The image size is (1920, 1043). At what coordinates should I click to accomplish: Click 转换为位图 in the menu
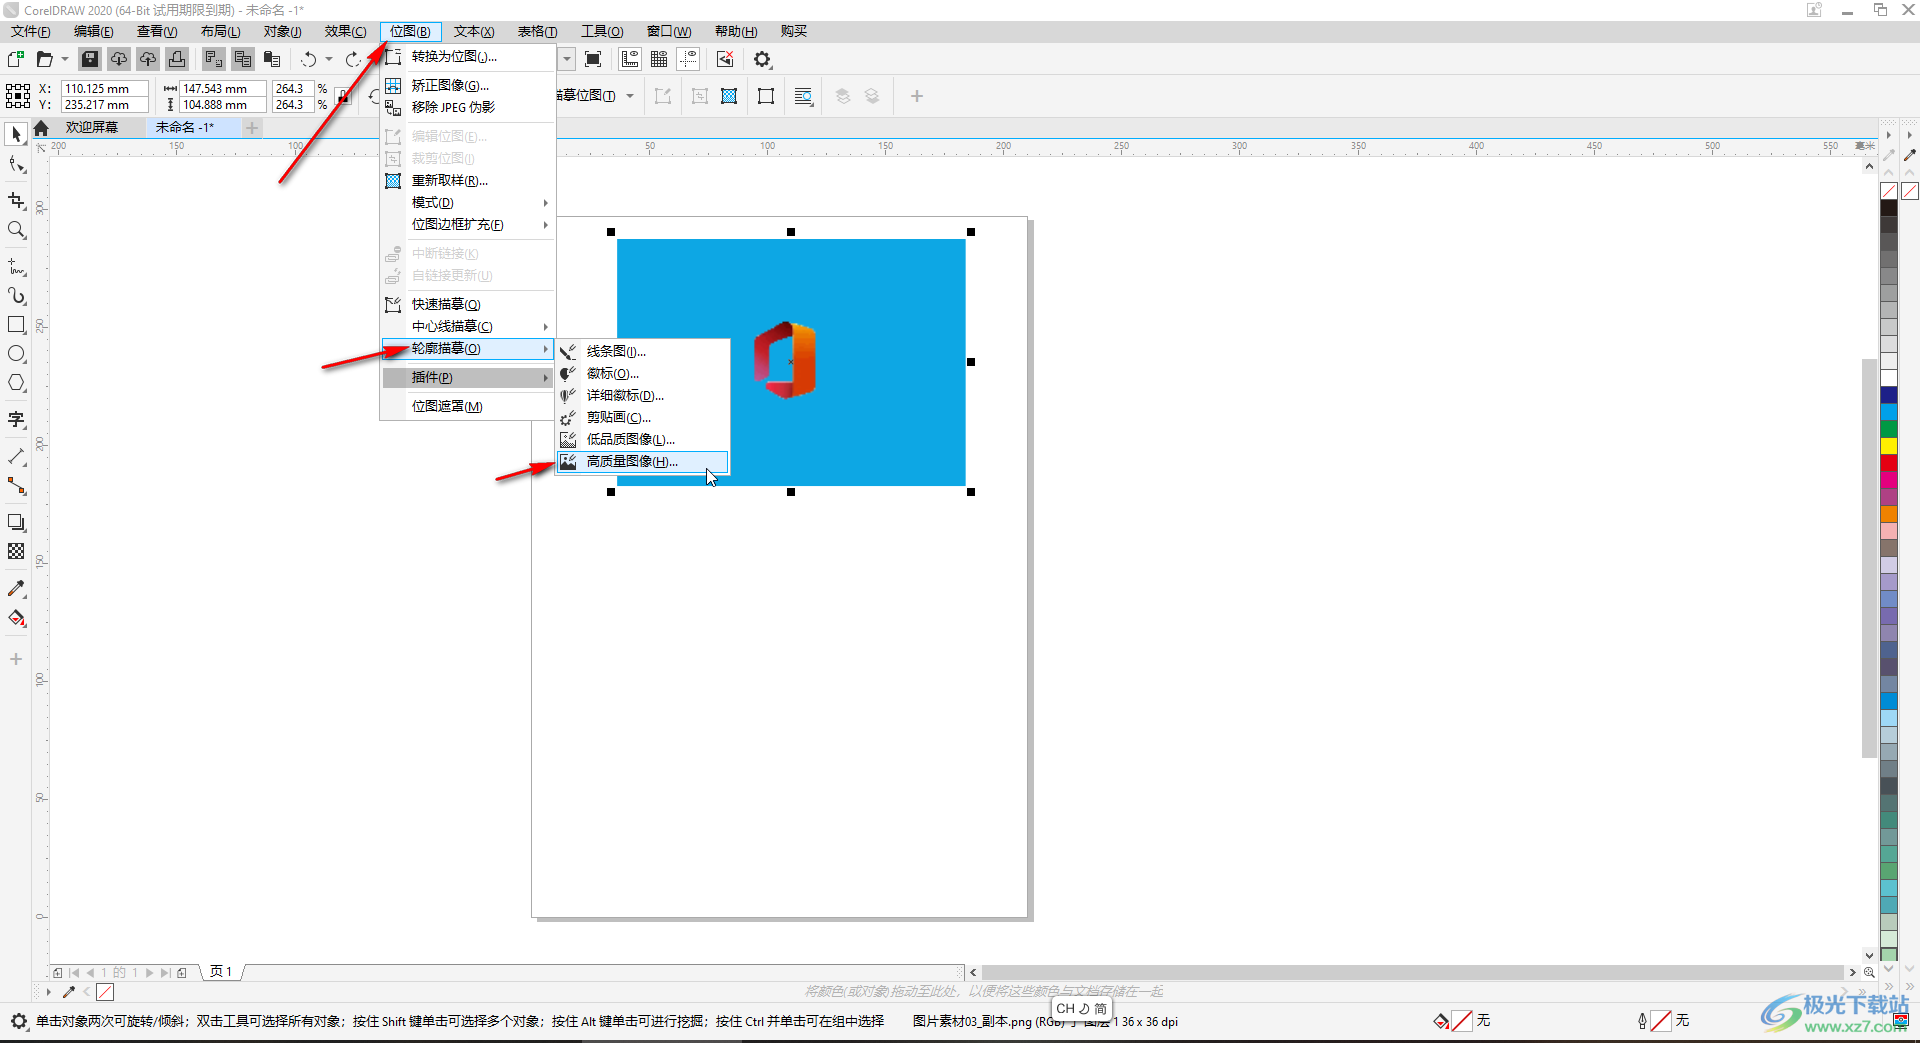click(467, 56)
